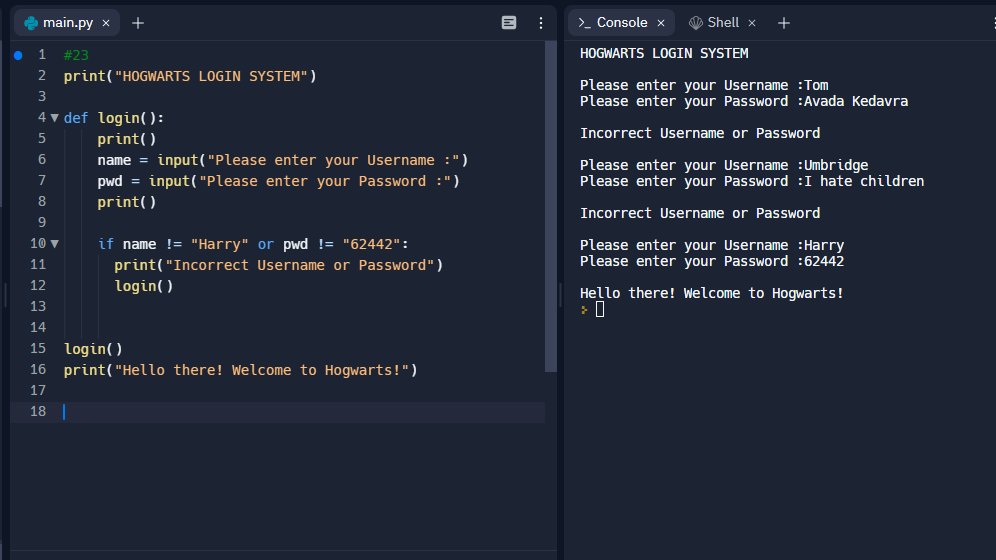Viewport: 996px width, 560px height.
Task: Click console line with Password :Avada Kedavra
Action: (x=744, y=102)
